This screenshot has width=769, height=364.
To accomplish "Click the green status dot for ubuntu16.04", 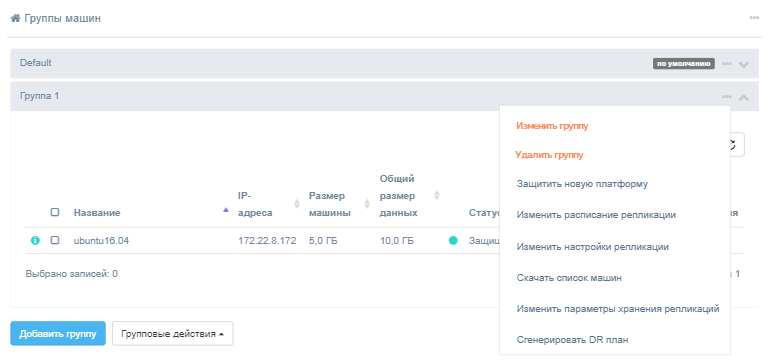I will [x=453, y=240].
